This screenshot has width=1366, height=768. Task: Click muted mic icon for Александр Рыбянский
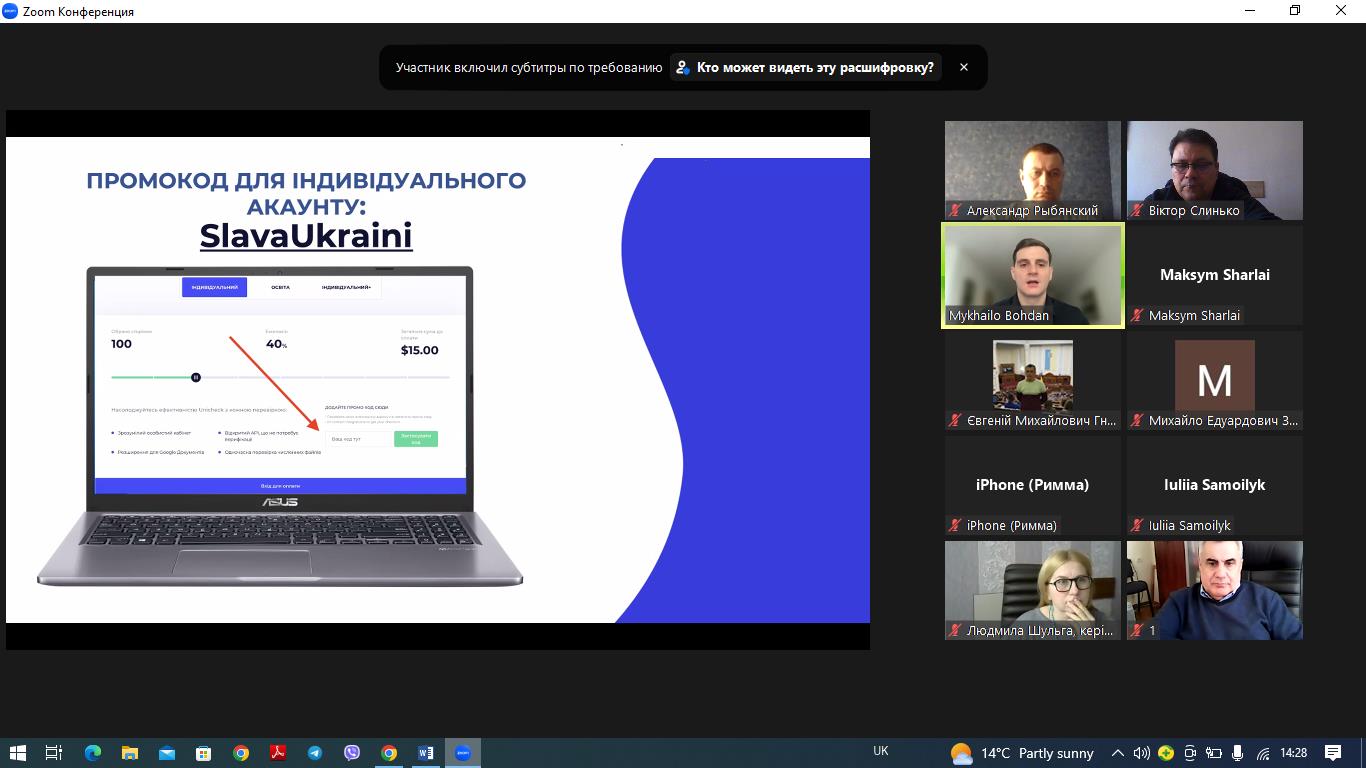pyautogui.click(x=955, y=211)
